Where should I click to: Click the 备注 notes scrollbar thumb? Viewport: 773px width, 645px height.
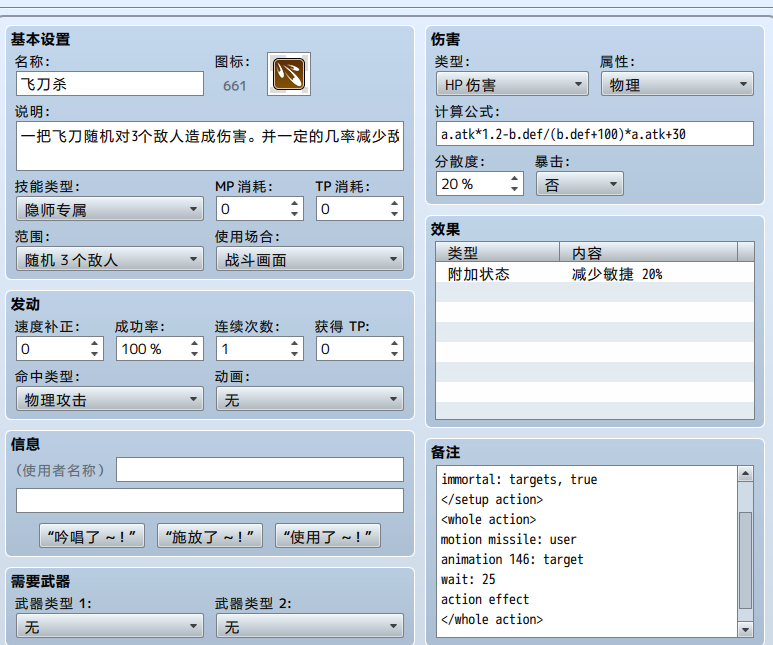click(x=745, y=560)
